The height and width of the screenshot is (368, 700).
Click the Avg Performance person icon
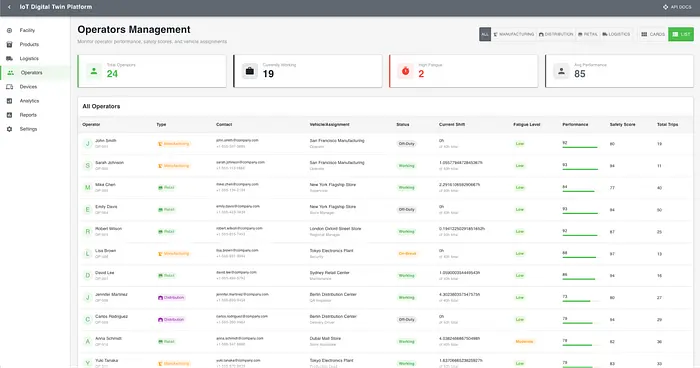(x=561, y=71)
